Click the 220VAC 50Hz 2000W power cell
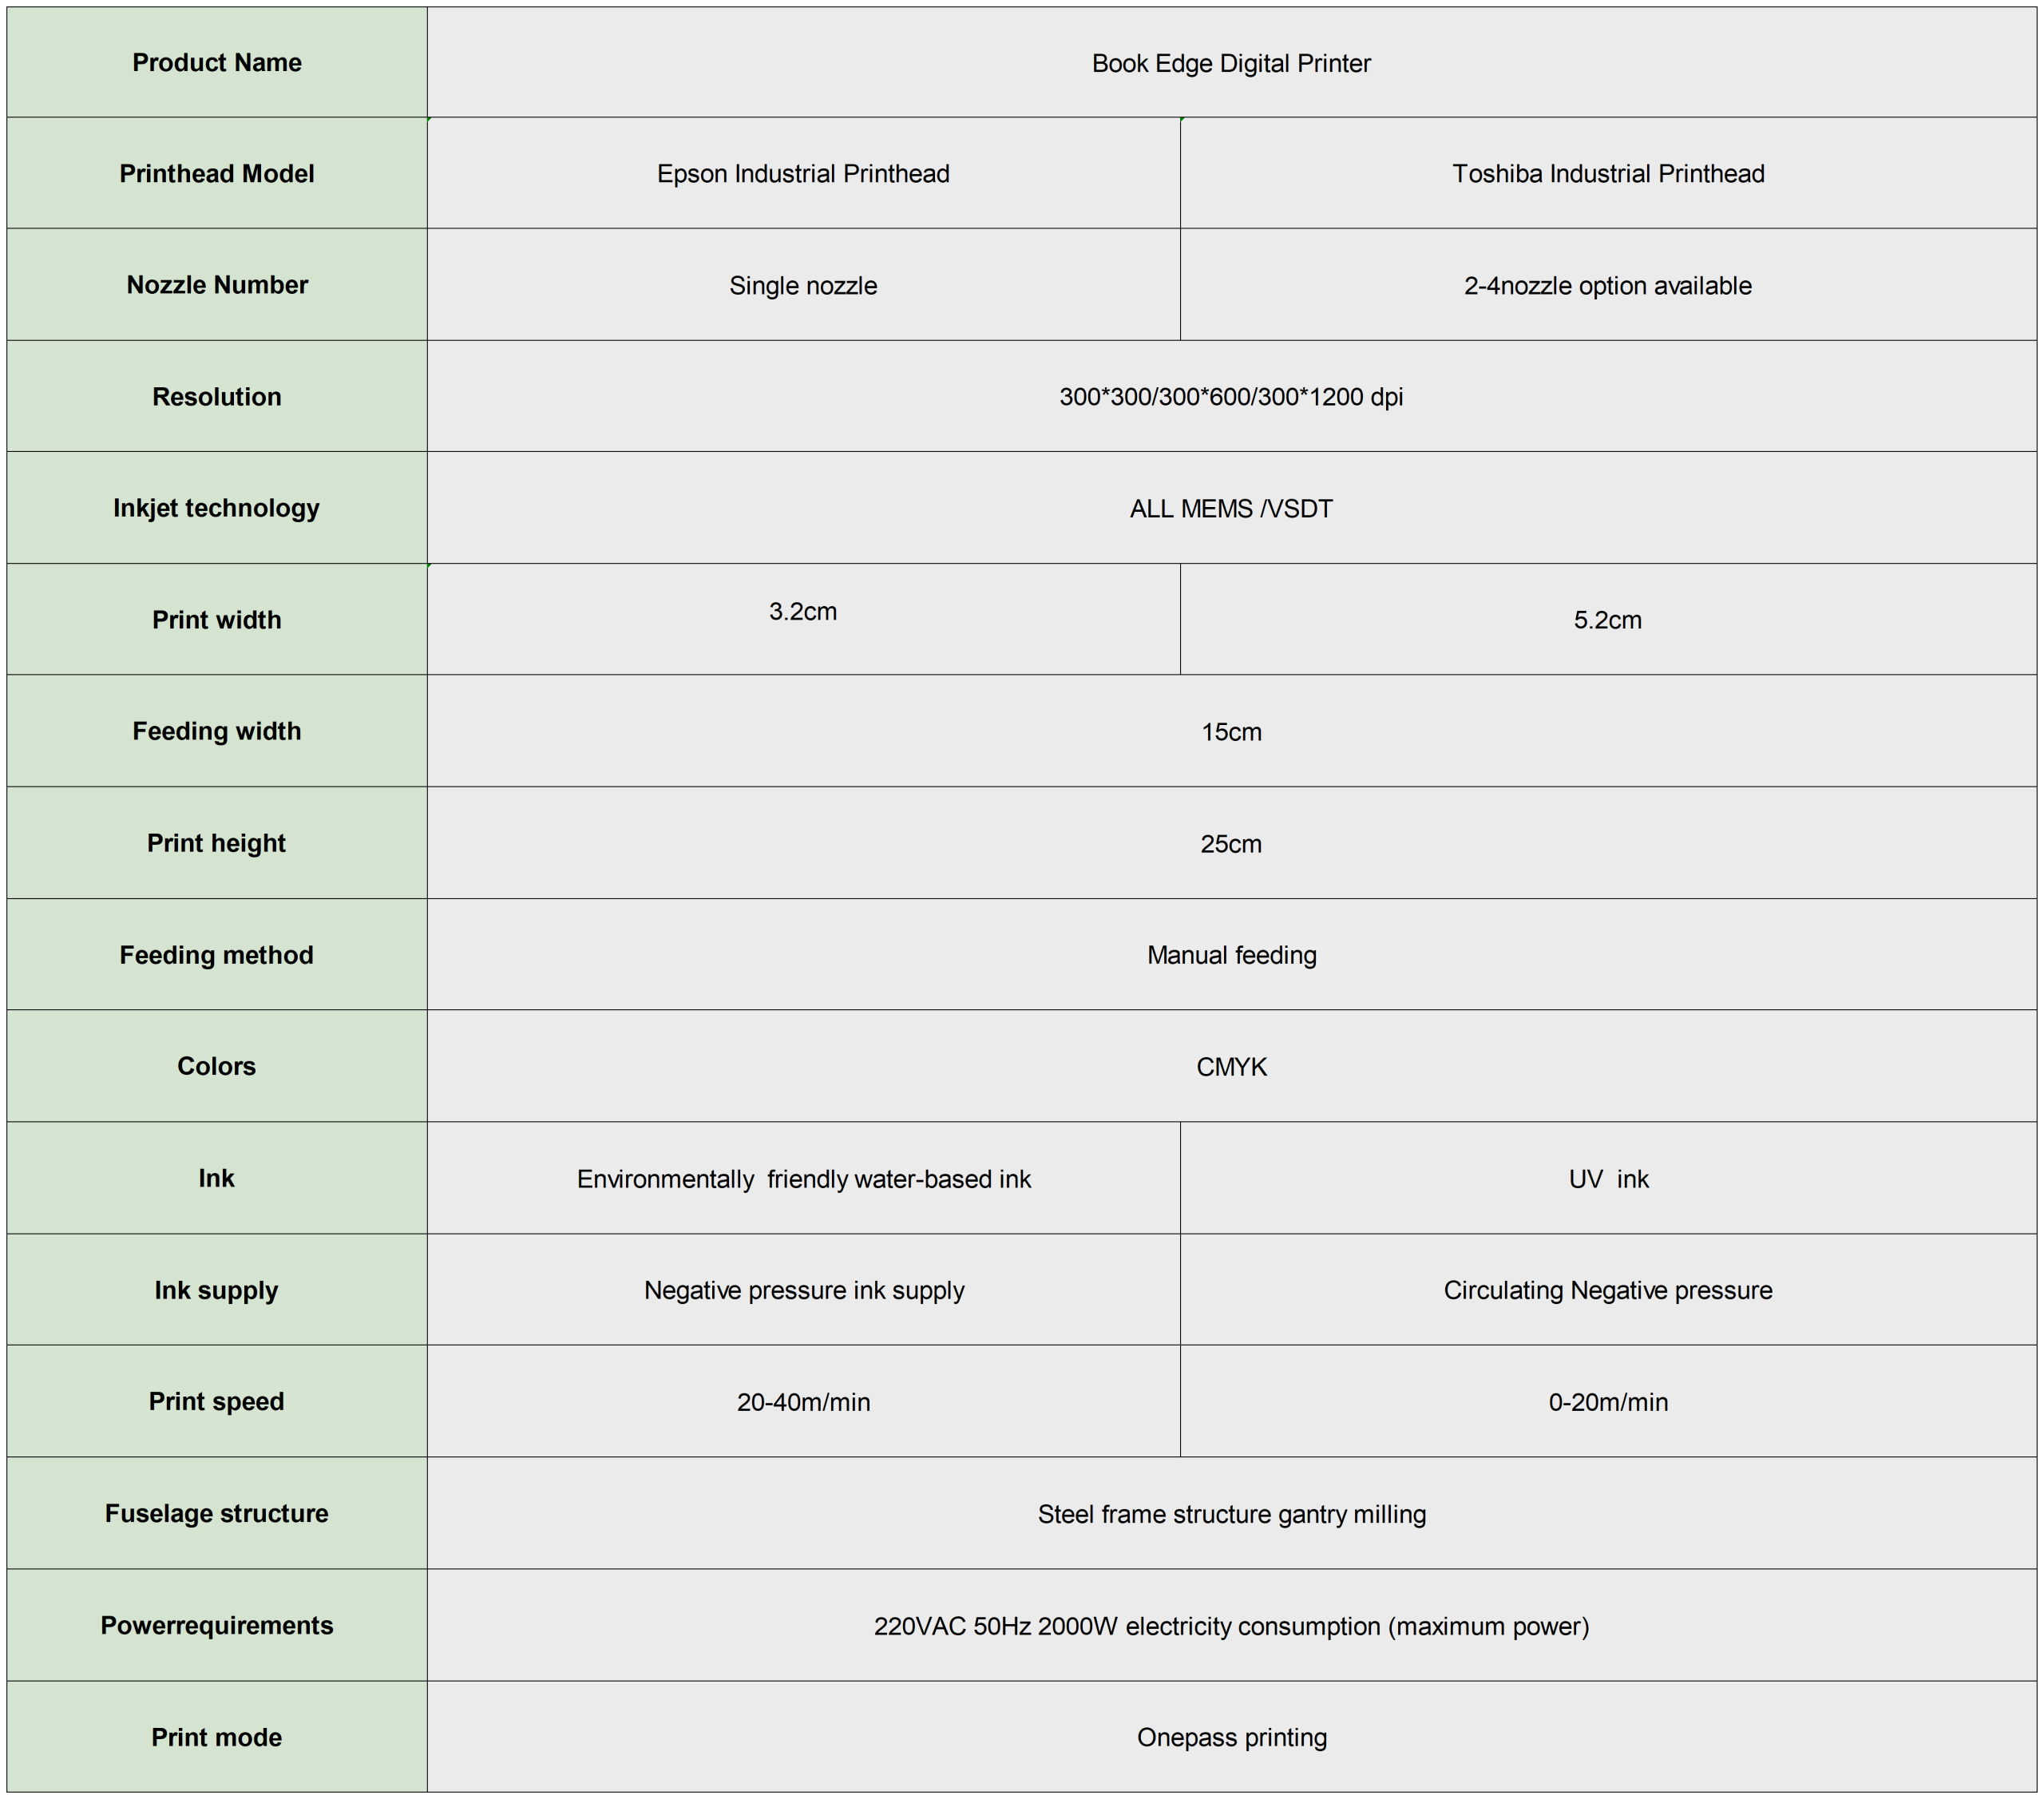2044x1799 pixels. click(1230, 1626)
